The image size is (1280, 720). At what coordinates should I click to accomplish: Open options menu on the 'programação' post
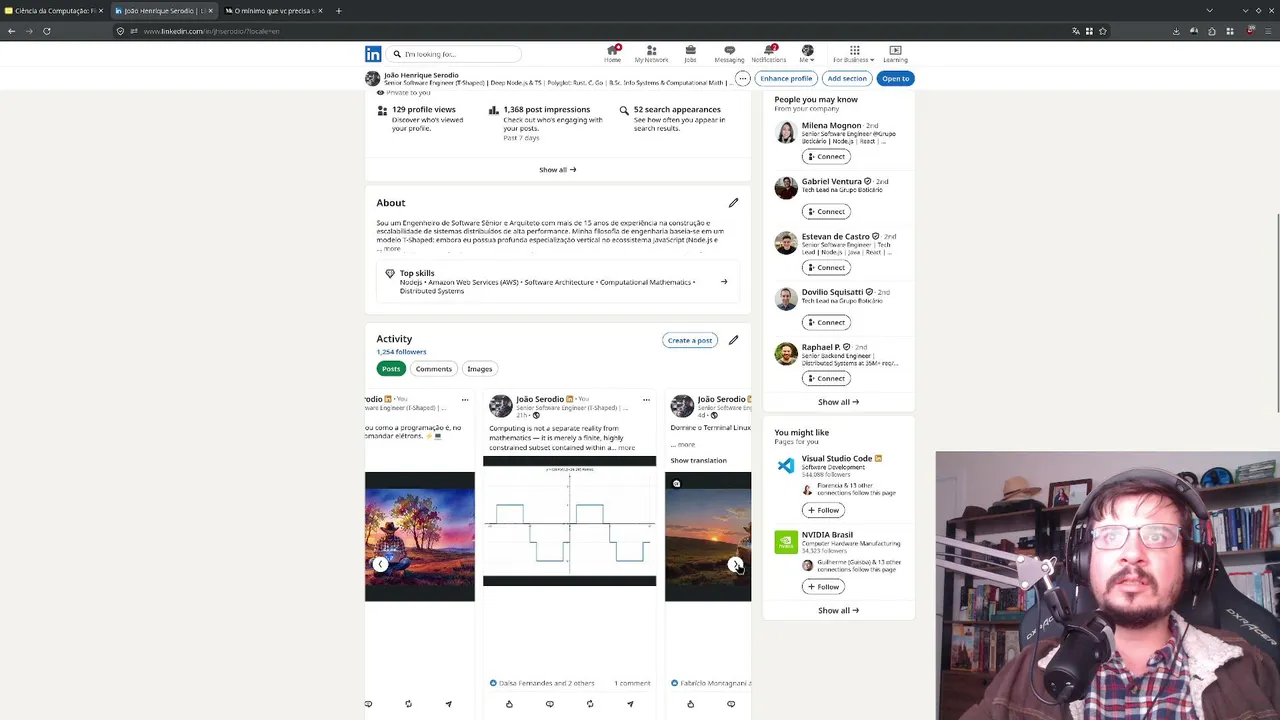pos(465,400)
